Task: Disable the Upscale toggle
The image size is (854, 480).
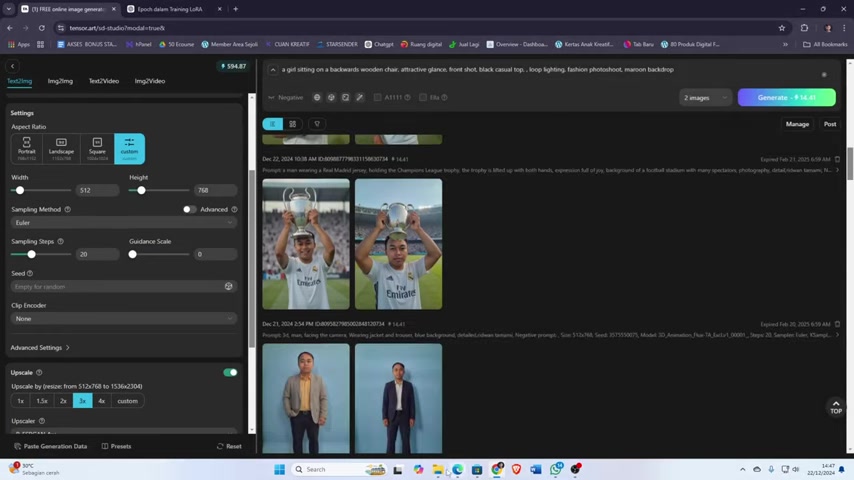Action: [230, 372]
